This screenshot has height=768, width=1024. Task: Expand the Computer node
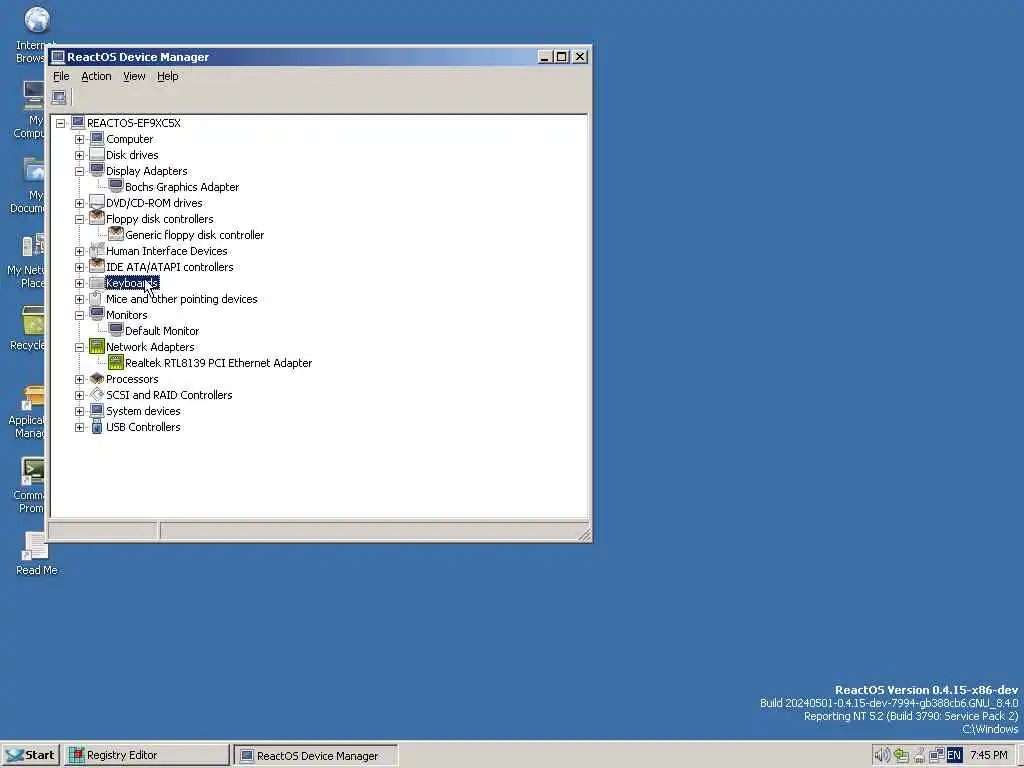click(x=80, y=139)
